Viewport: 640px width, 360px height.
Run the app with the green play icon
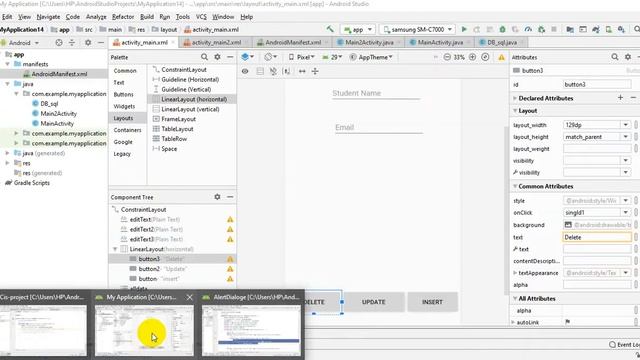464,29
